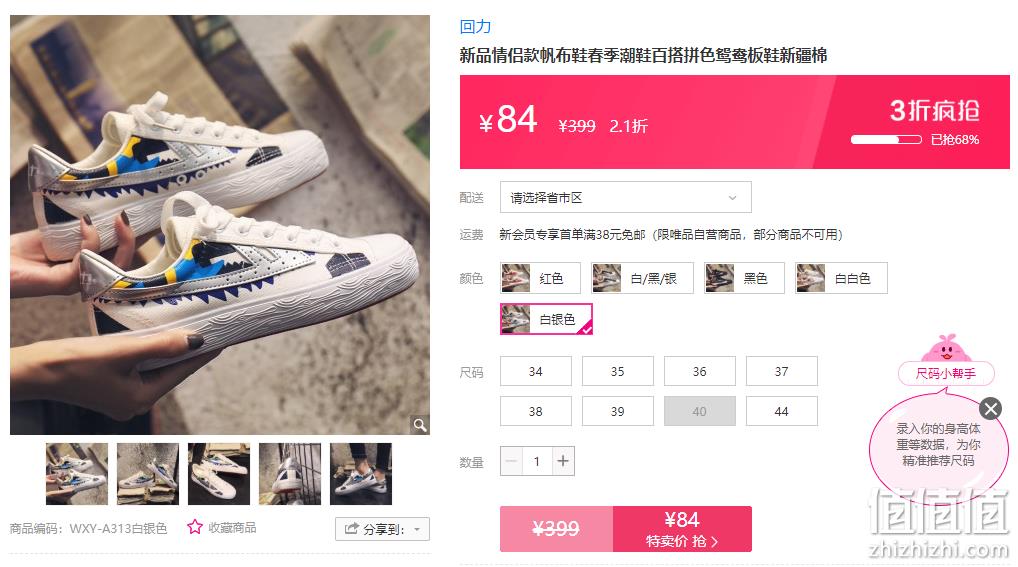The image size is (1018, 567).
Task: Decrease quantity with the minus button
Action: [511, 461]
